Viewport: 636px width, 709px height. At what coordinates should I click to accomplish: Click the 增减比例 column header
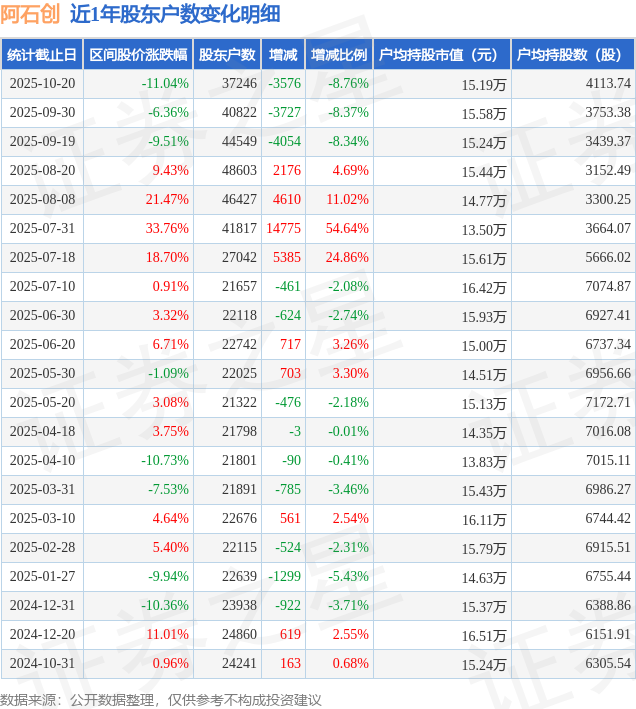pyautogui.click(x=338, y=55)
